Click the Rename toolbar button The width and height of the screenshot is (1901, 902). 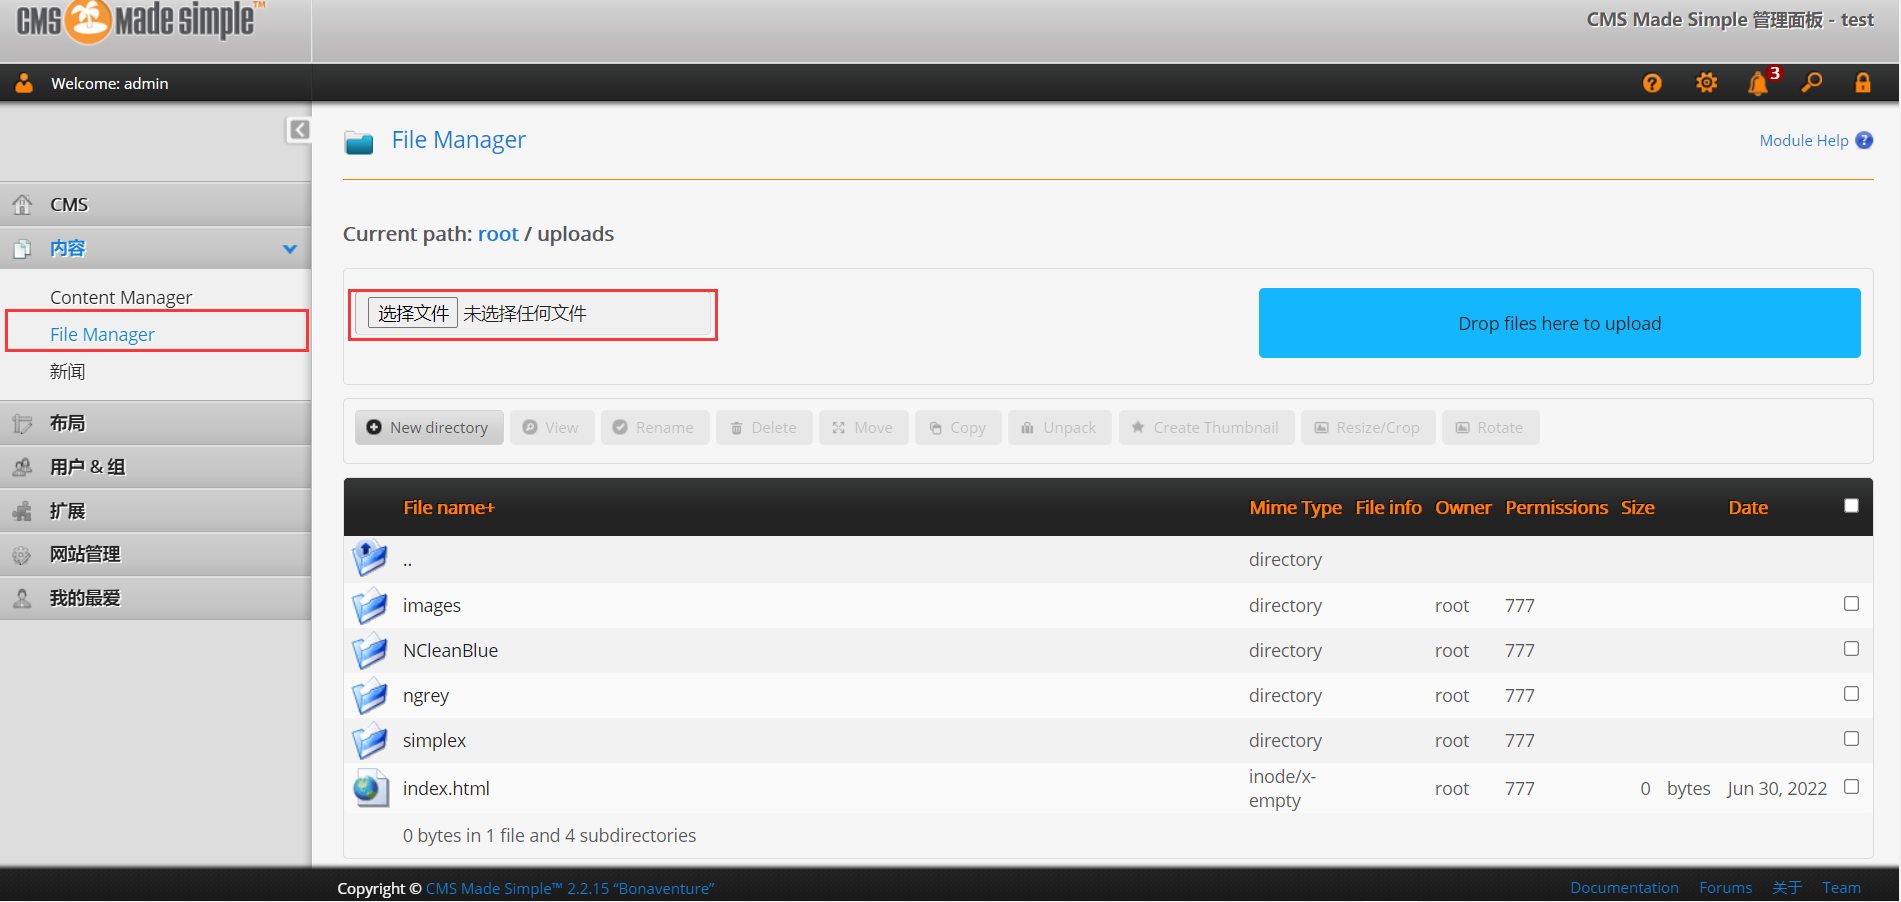point(655,427)
